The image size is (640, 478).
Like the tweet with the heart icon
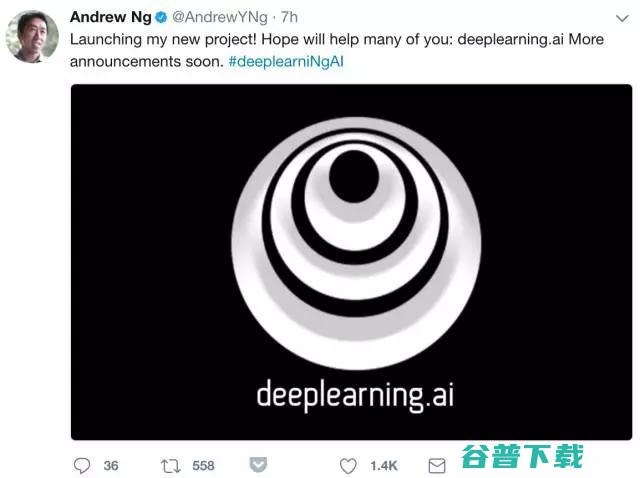click(348, 466)
